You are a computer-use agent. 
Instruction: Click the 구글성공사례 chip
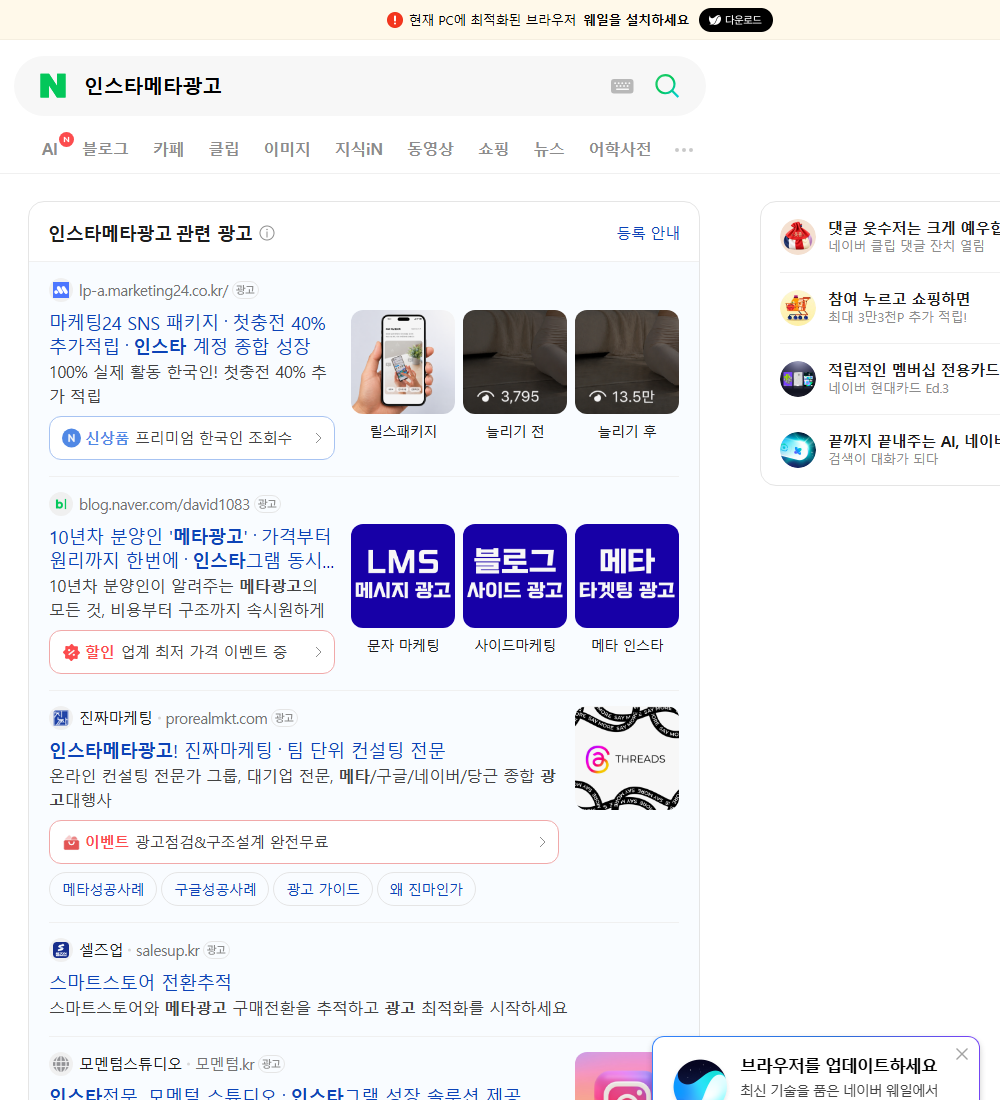[x=215, y=890]
